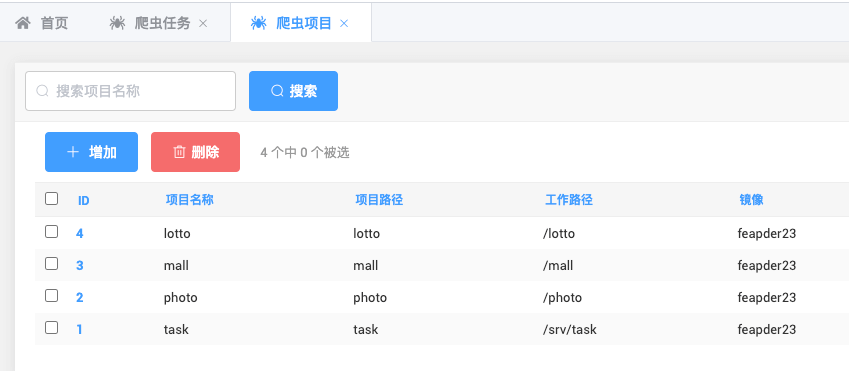Image resolution: width=849 pixels, height=371 pixels.
Task: Check the checkbox for the task row
Action: coord(51,328)
